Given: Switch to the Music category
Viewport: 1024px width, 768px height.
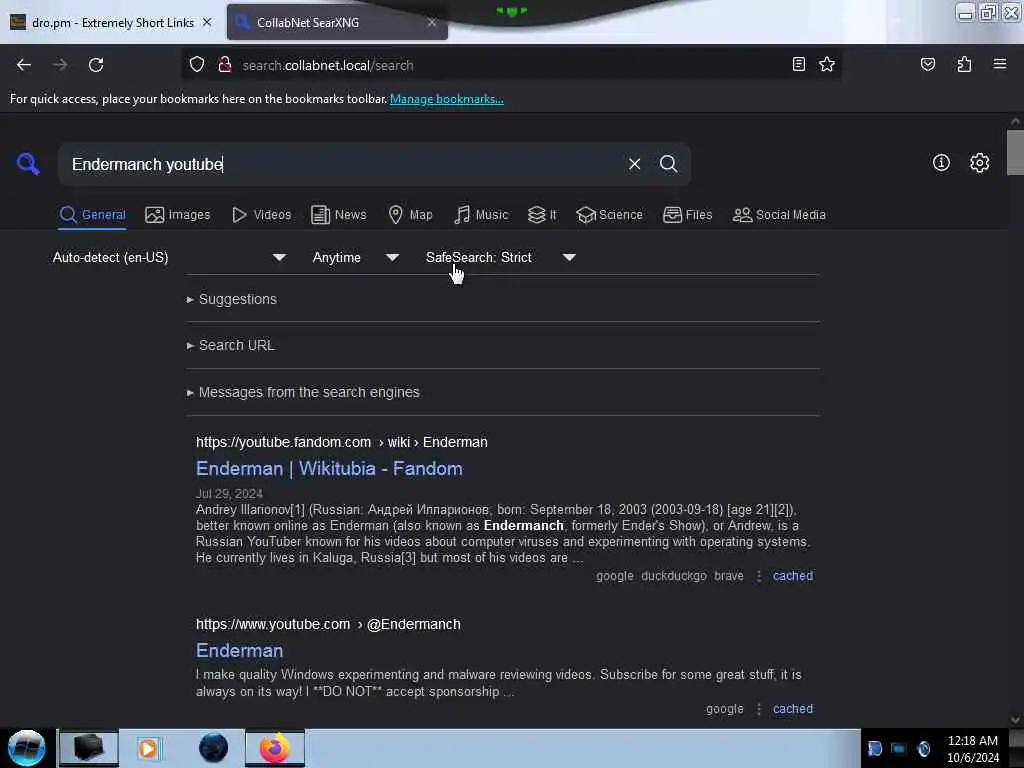Looking at the screenshot, I should (481, 215).
